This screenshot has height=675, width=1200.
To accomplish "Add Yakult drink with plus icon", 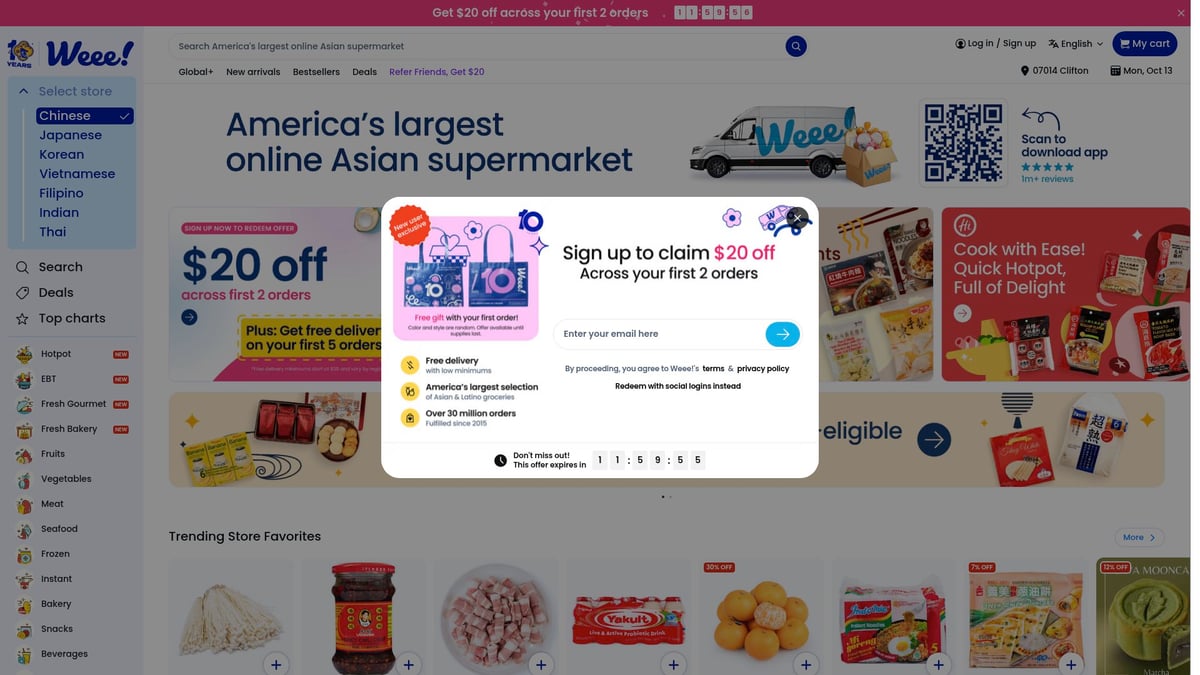I will (674, 664).
